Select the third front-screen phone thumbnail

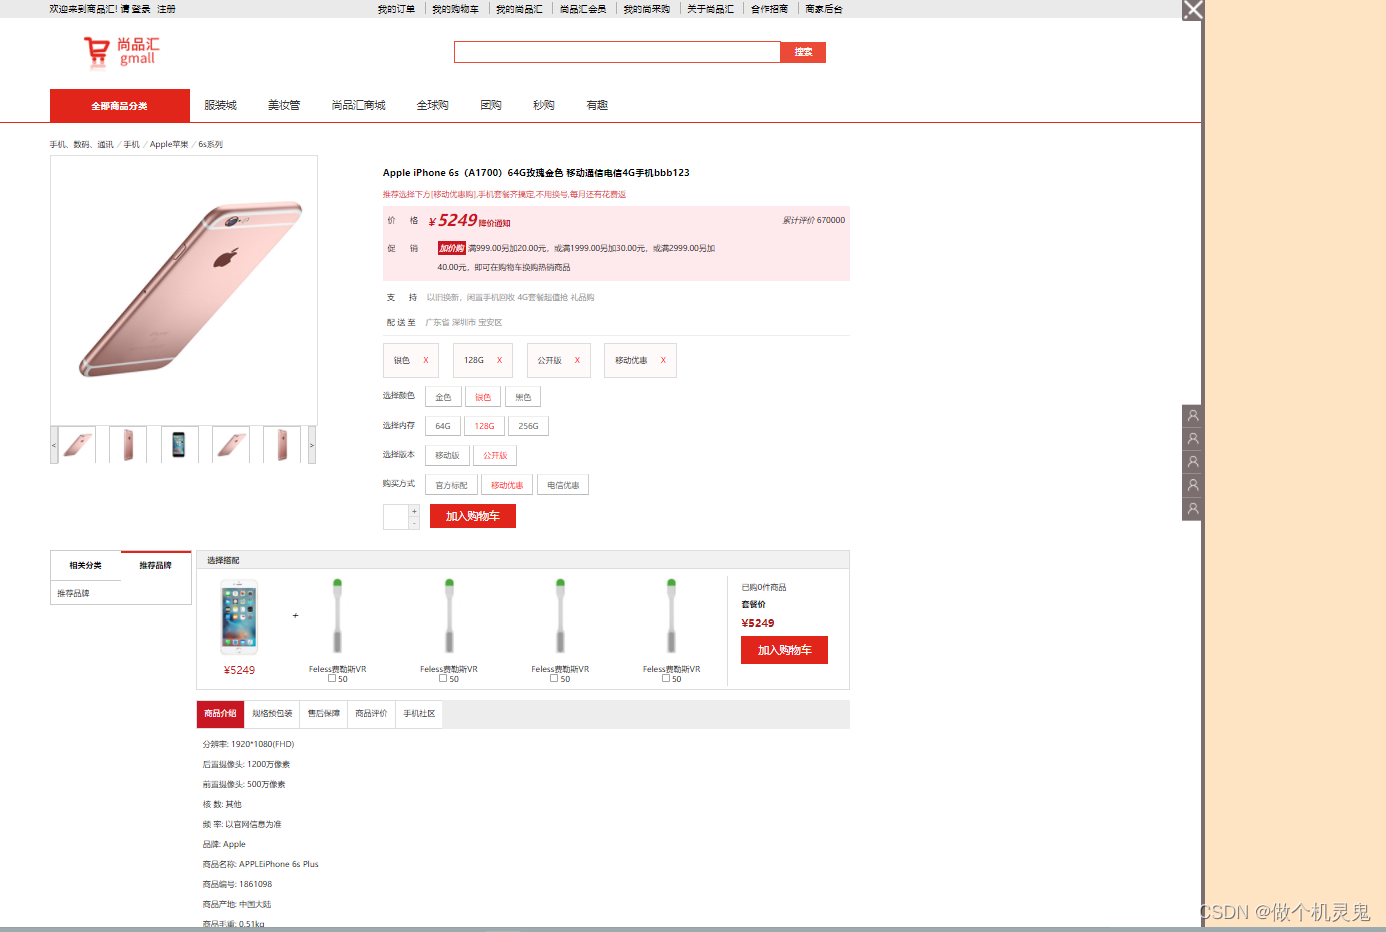coord(179,445)
